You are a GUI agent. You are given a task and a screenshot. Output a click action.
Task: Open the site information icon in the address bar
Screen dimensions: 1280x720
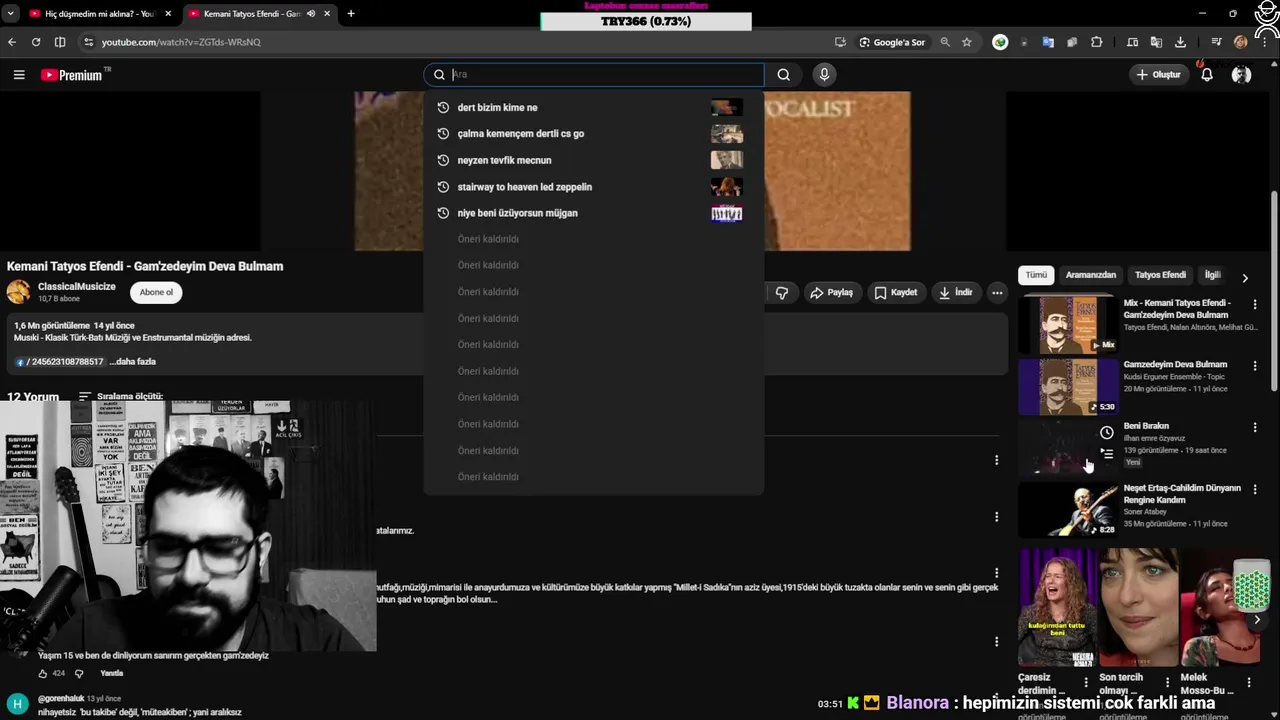click(x=88, y=42)
